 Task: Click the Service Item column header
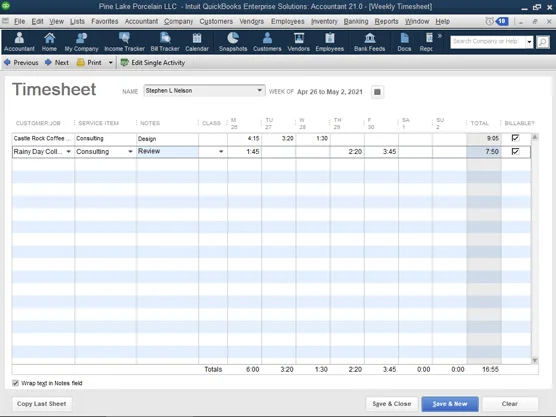click(98, 123)
